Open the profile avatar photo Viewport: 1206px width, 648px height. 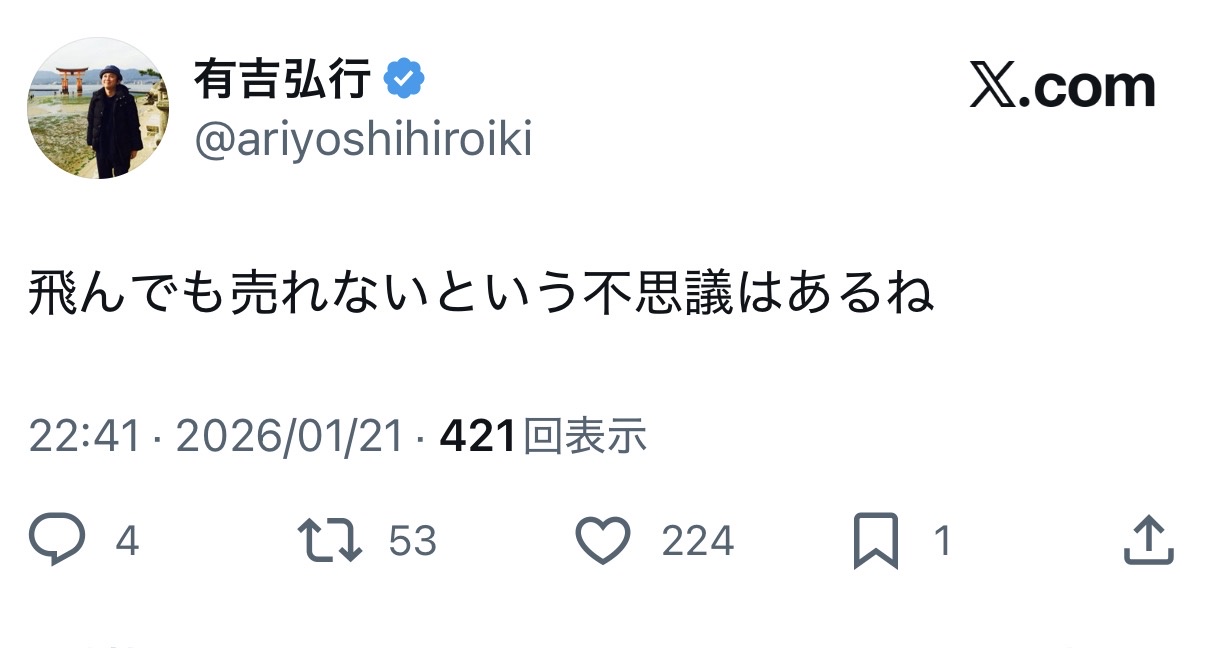click(x=98, y=108)
